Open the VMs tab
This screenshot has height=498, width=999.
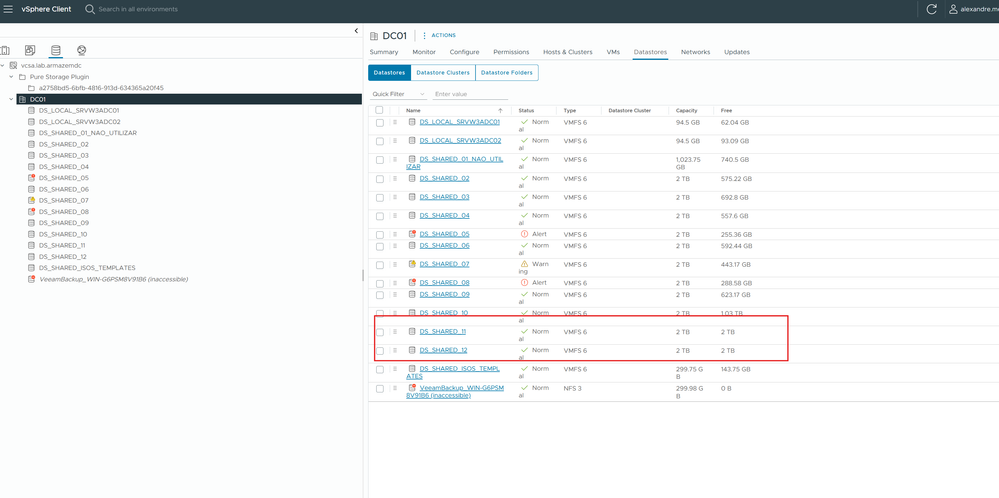[613, 52]
